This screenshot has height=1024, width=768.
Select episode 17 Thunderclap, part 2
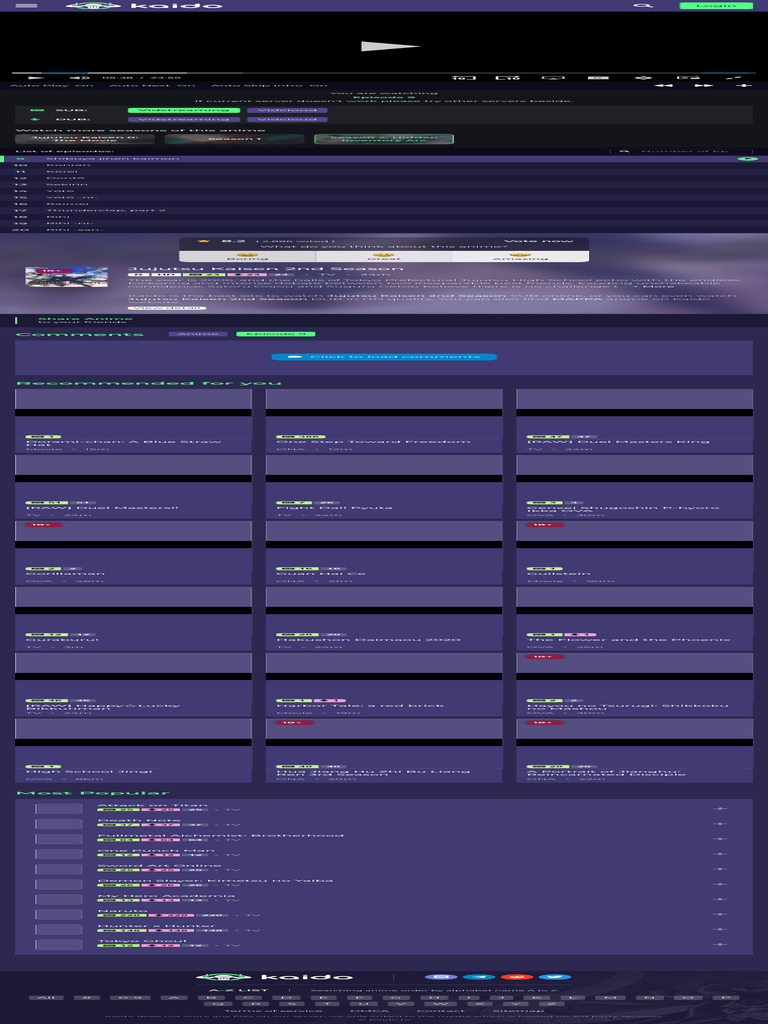tap(384, 210)
